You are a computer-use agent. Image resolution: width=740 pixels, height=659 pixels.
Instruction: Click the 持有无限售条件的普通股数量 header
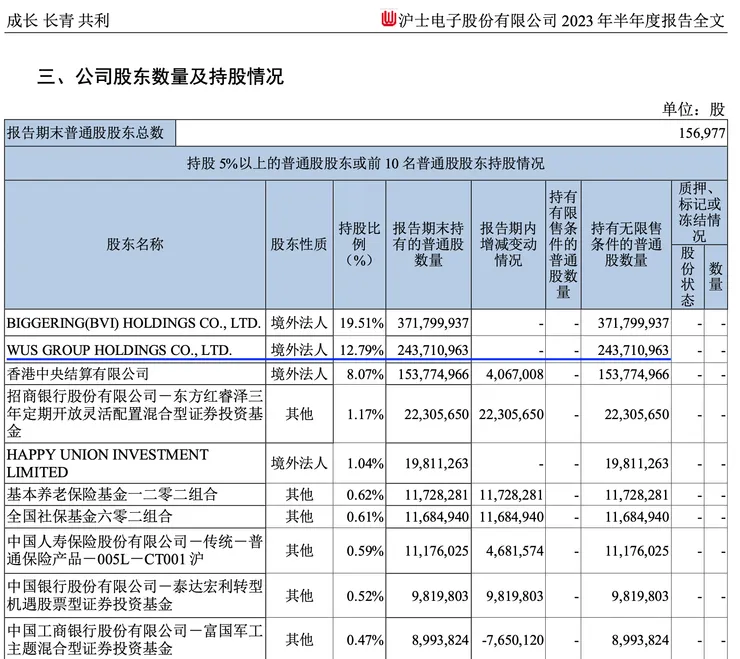[626, 245]
